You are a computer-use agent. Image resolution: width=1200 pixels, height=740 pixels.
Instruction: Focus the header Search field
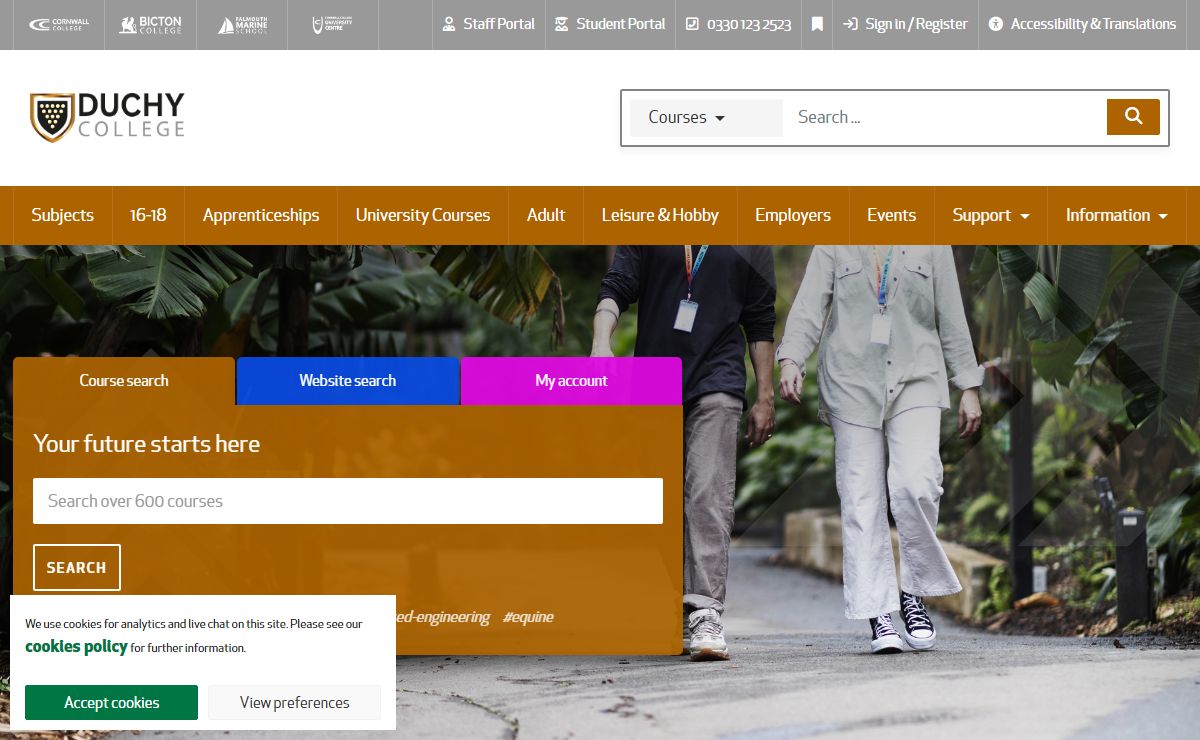pos(944,117)
